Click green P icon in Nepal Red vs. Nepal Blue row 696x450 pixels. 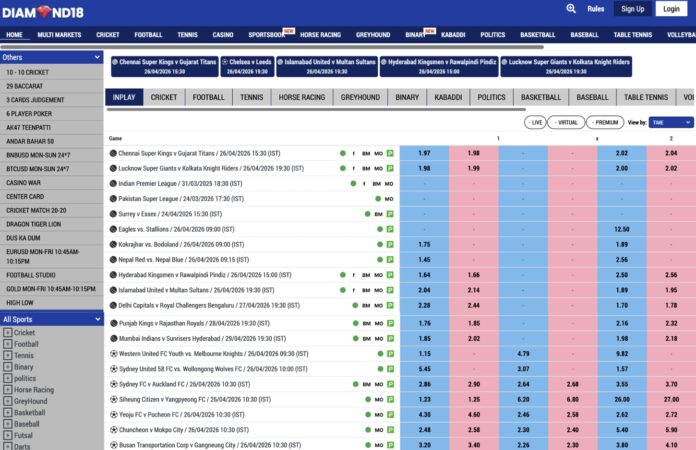pos(390,260)
